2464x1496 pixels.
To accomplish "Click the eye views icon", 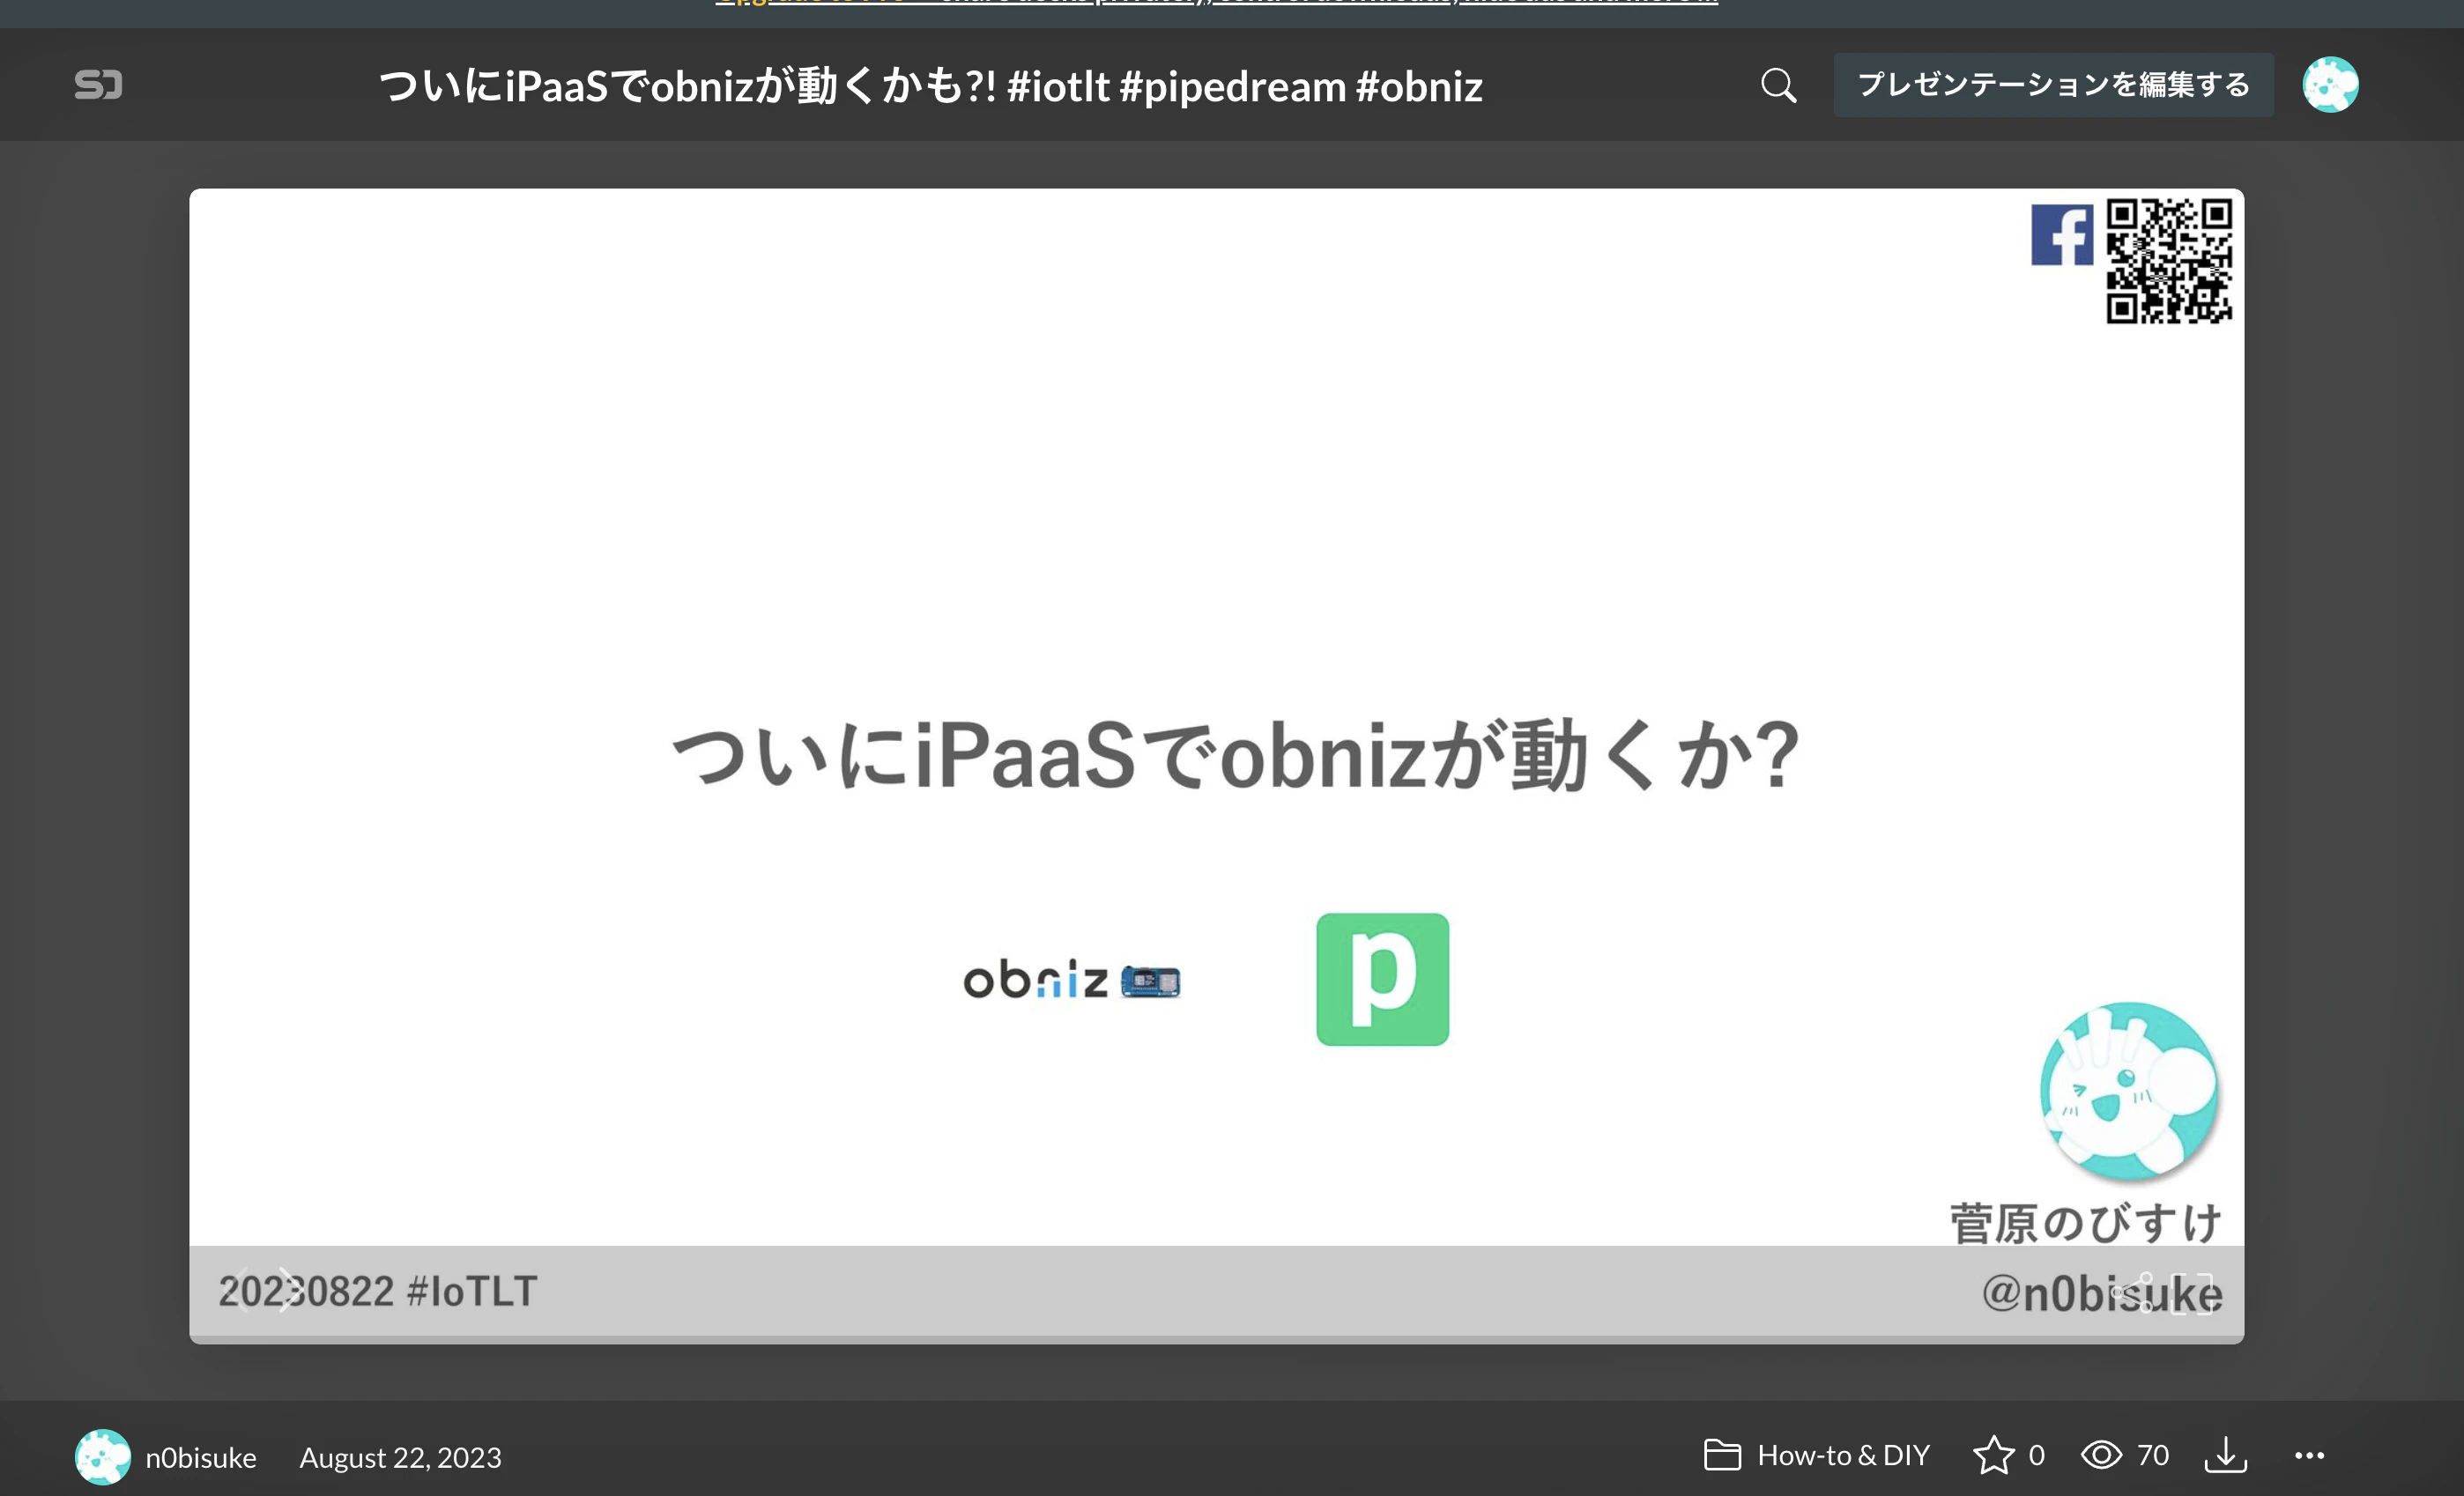I will [x=2101, y=1455].
